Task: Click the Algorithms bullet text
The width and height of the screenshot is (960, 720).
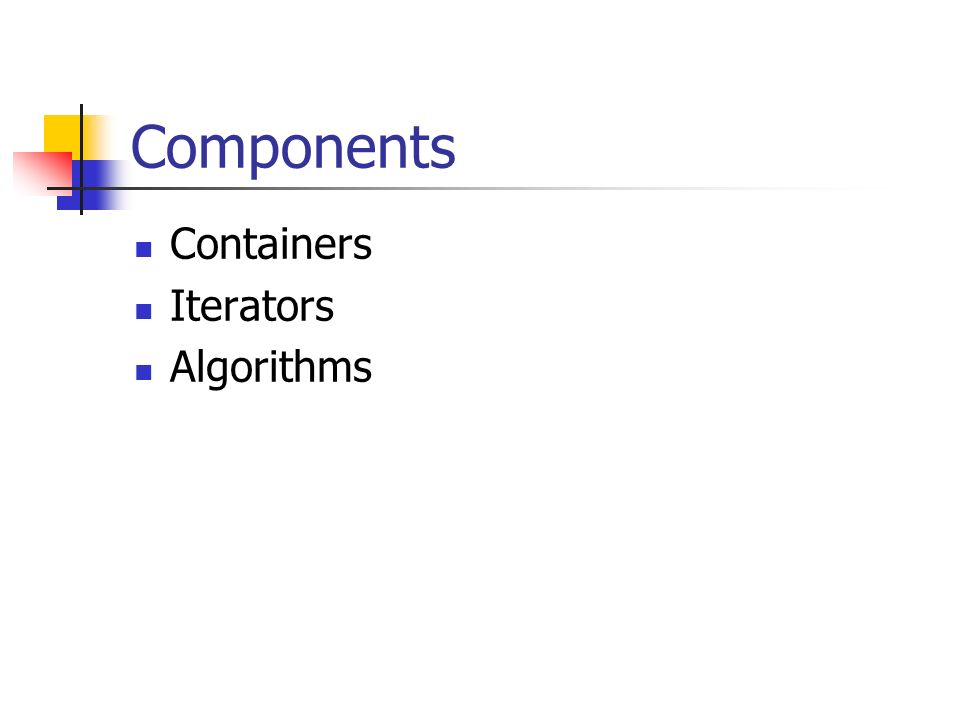Action: 271,367
